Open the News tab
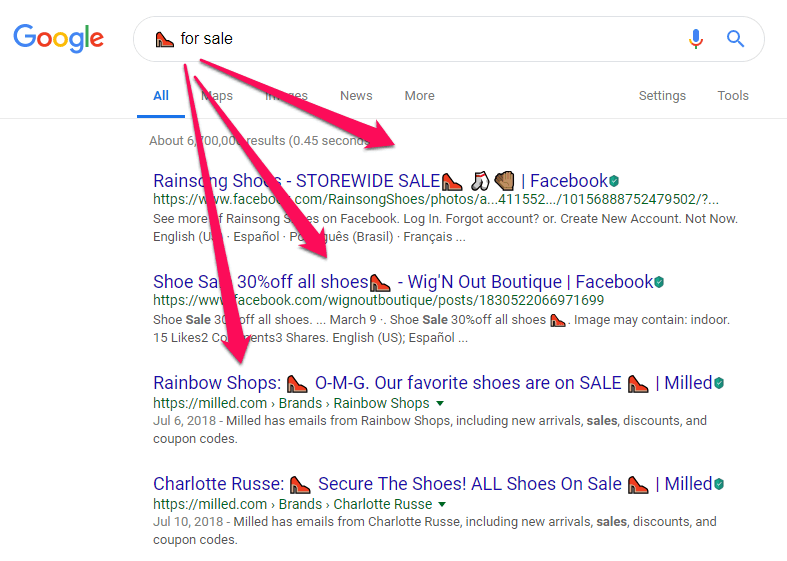The height and width of the screenshot is (561, 787). [356, 96]
